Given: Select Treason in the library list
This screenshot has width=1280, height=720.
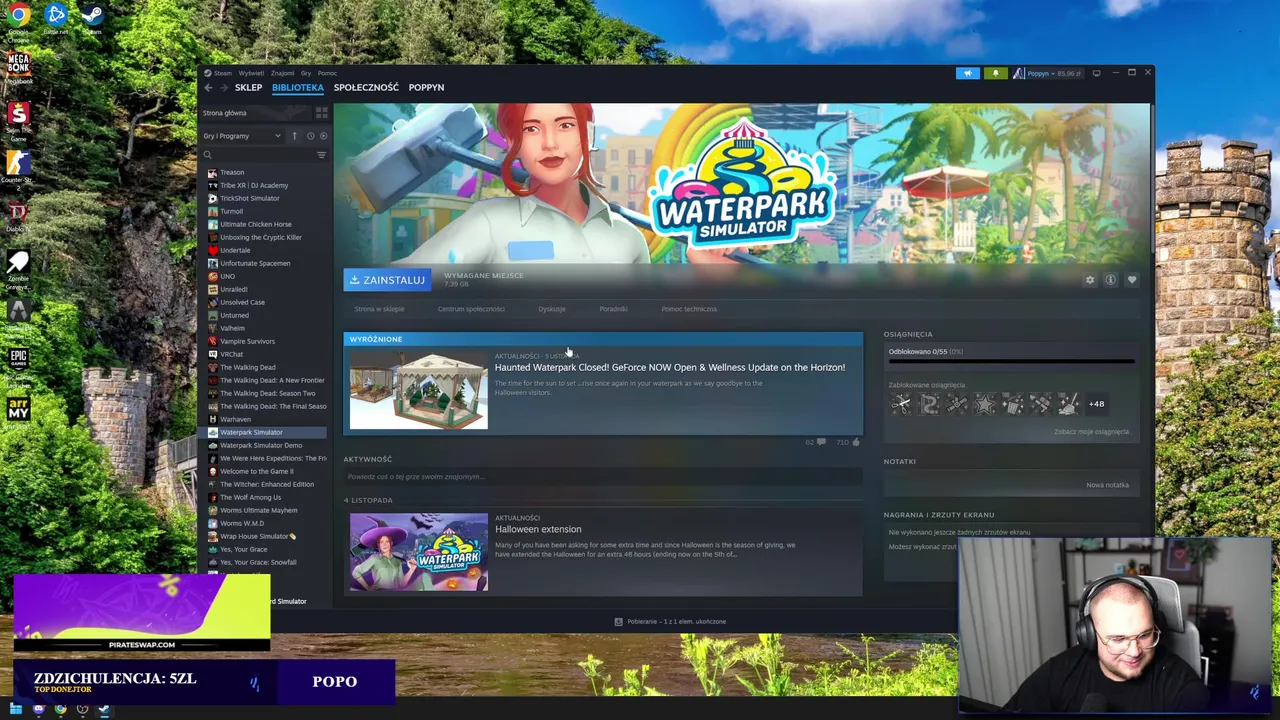Looking at the screenshot, I should 232,172.
